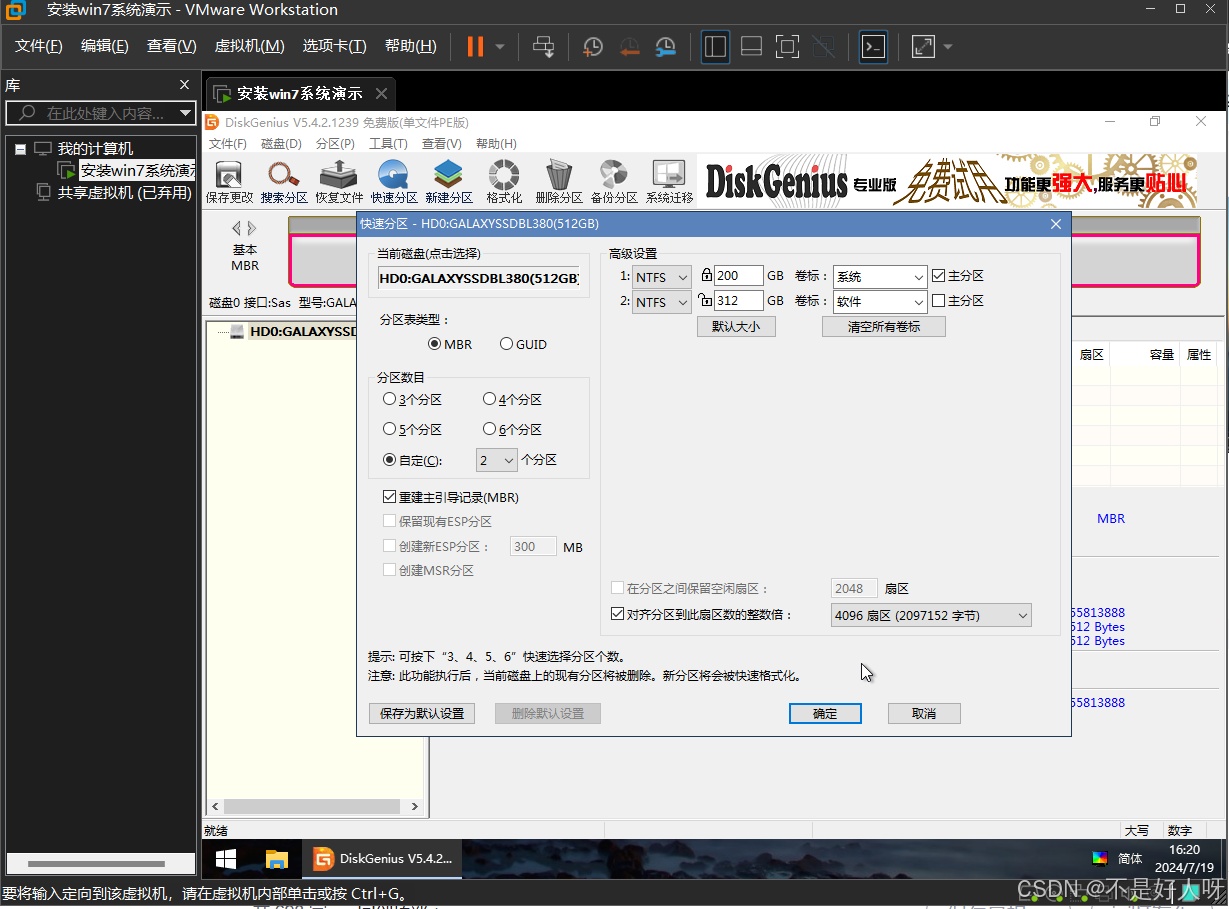The image size is (1229, 909).
Task: Enter VMware full screen mode icon
Action: pyautogui.click(x=787, y=46)
